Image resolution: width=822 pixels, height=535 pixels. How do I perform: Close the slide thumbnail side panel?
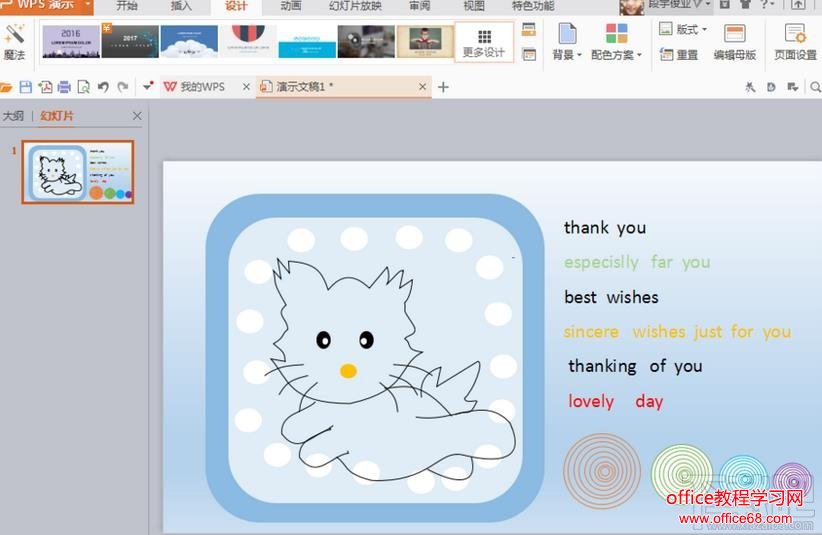[x=137, y=116]
